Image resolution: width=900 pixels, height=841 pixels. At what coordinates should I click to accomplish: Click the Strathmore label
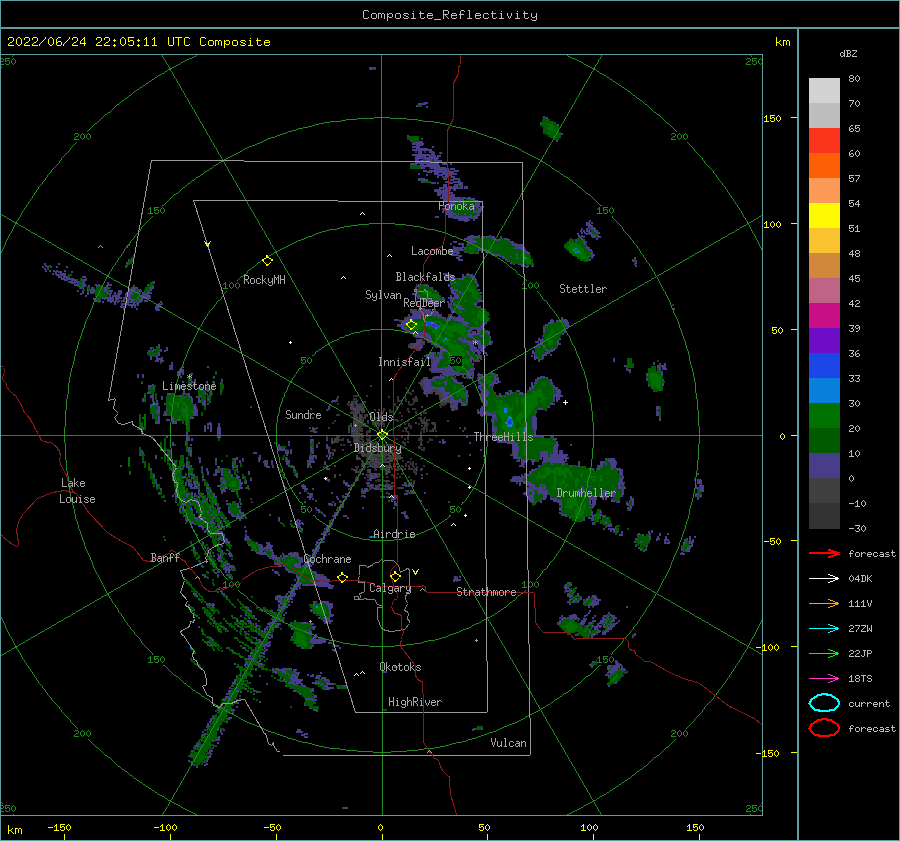coord(486,592)
